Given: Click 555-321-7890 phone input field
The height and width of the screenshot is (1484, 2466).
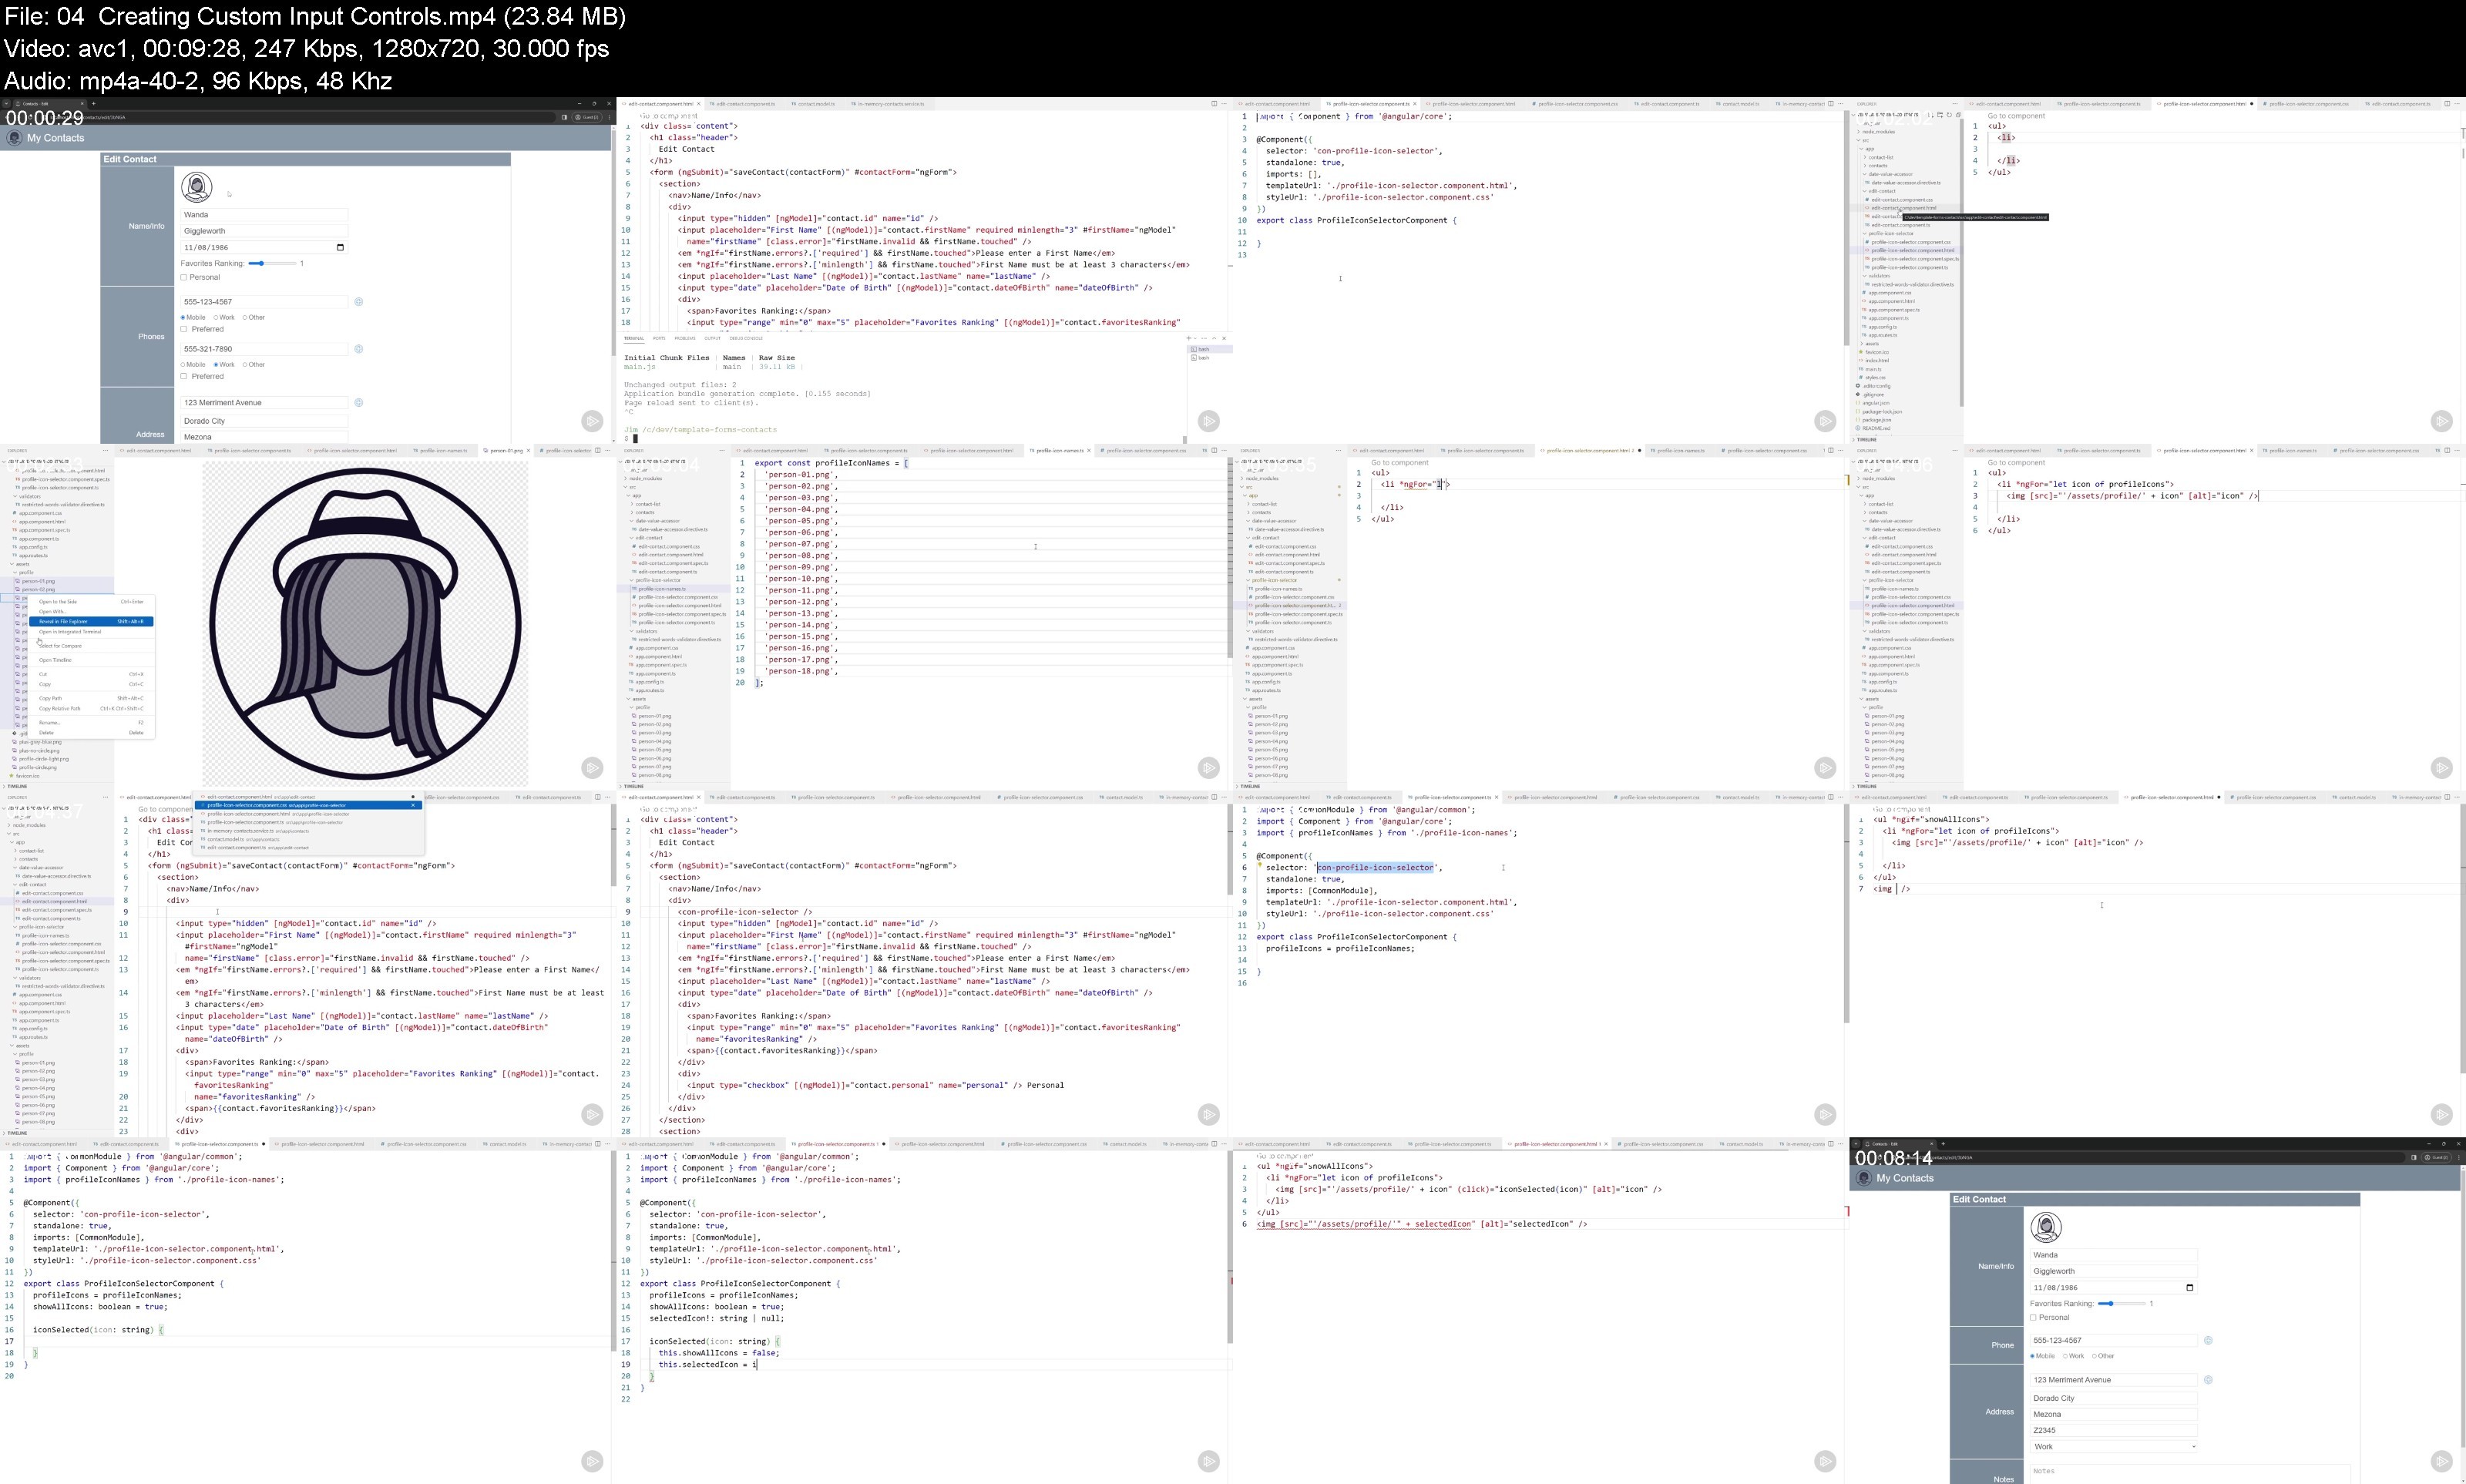Looking at the screenshot, I should pyautogui.click(x=264, y=349).
